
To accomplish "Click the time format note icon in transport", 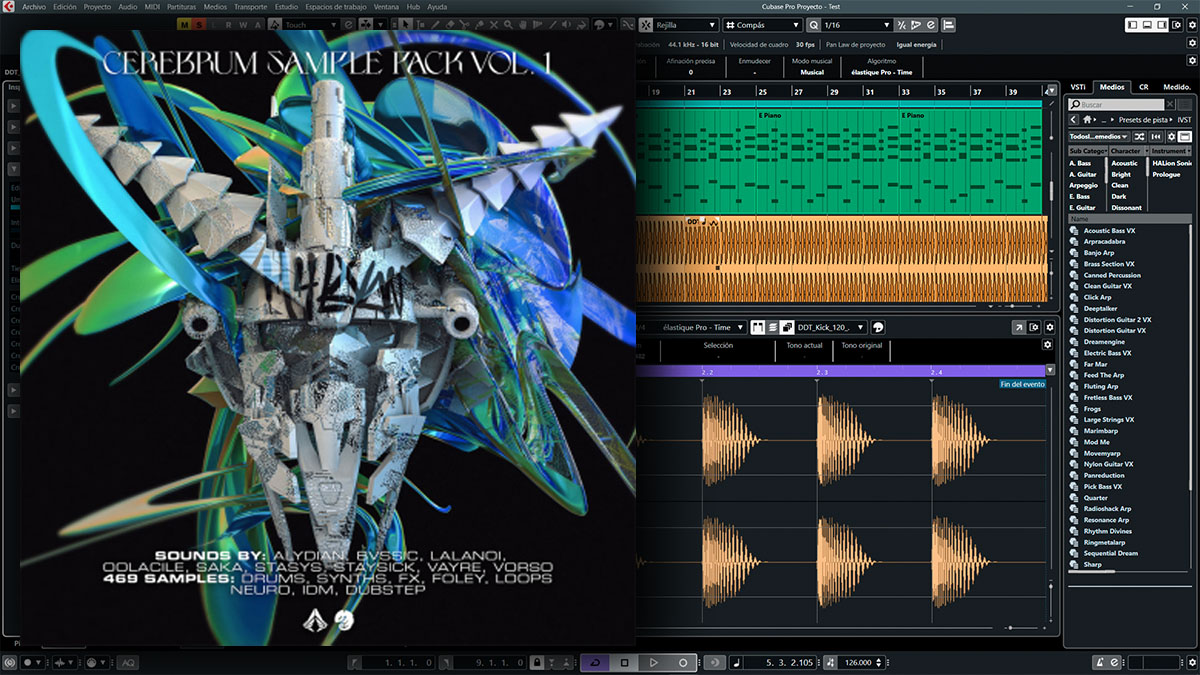I will 738,662.
